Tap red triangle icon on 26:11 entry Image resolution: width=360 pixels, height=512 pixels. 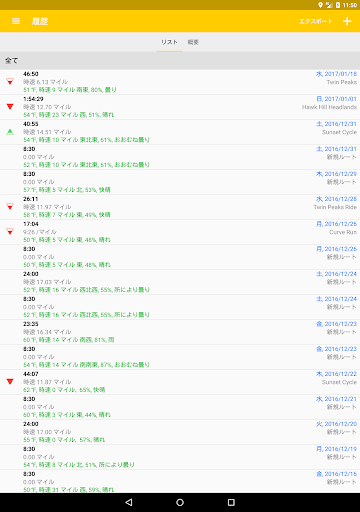pos(10,207)
